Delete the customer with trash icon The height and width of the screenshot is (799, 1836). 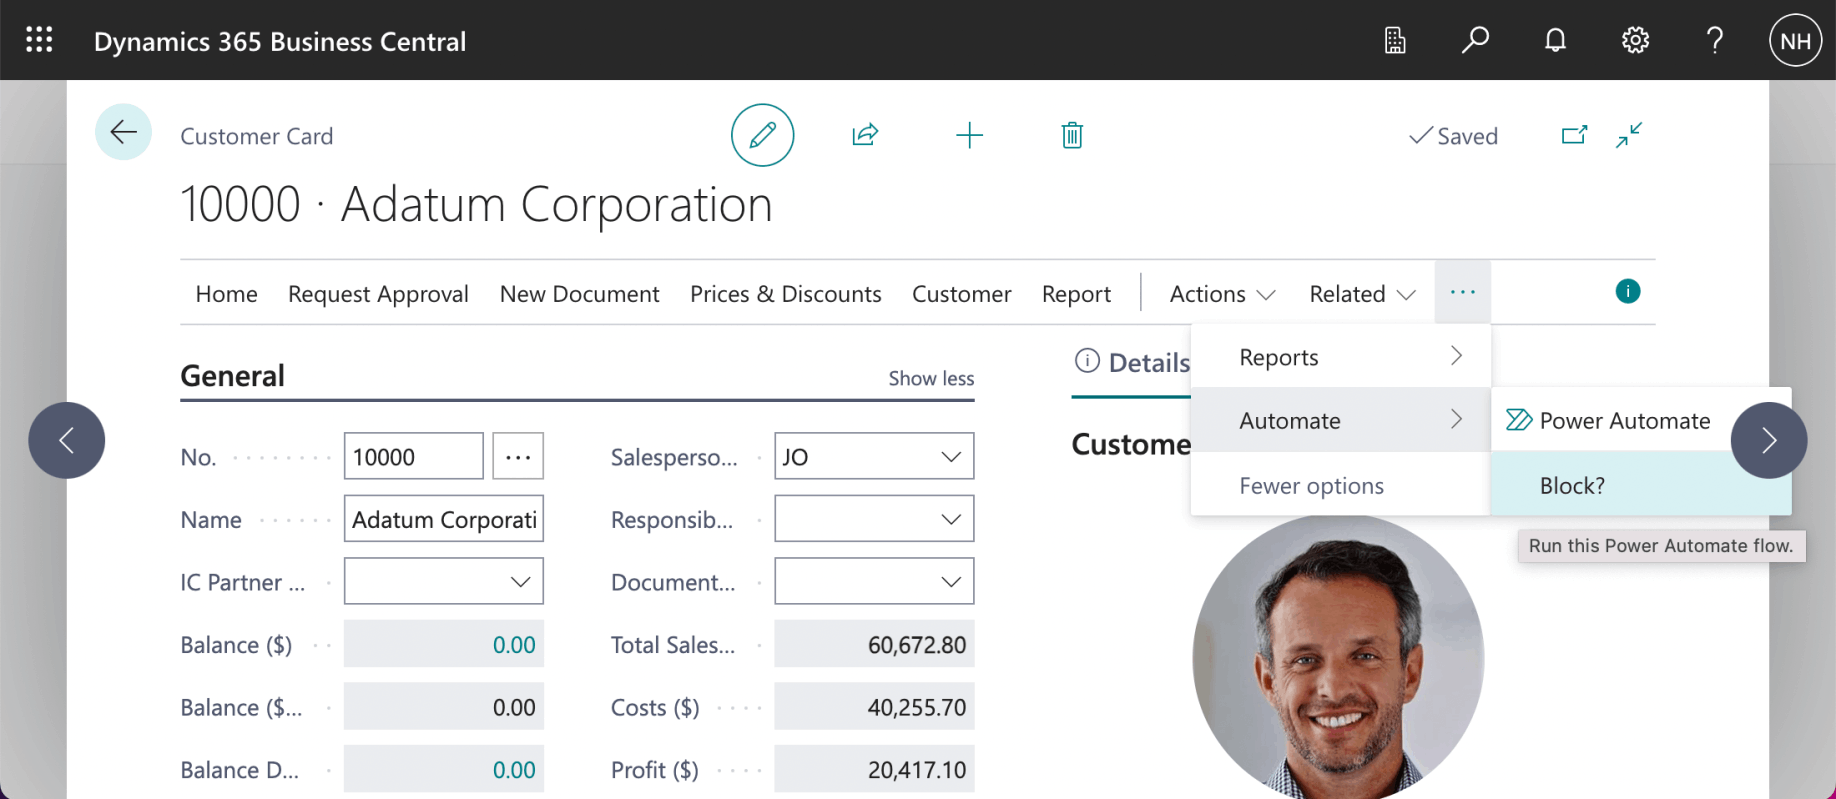(x=1072, y=135)
